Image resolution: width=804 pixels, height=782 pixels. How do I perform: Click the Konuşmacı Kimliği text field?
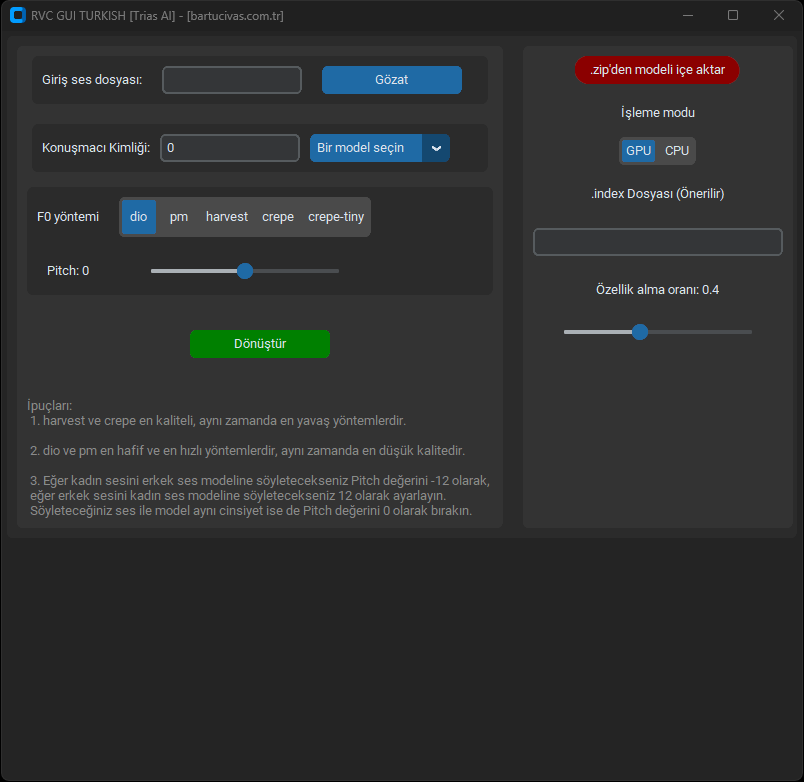(230, 148)
